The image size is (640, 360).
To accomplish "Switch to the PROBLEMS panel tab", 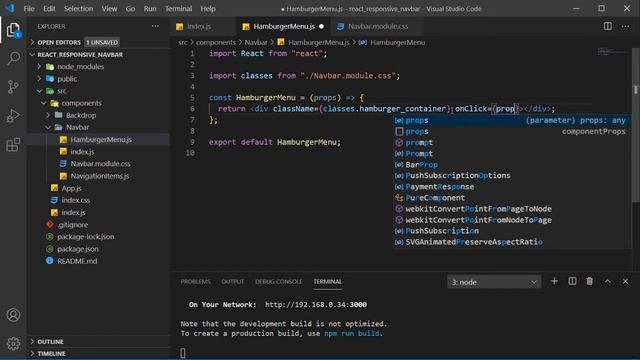I will (196, 282).
